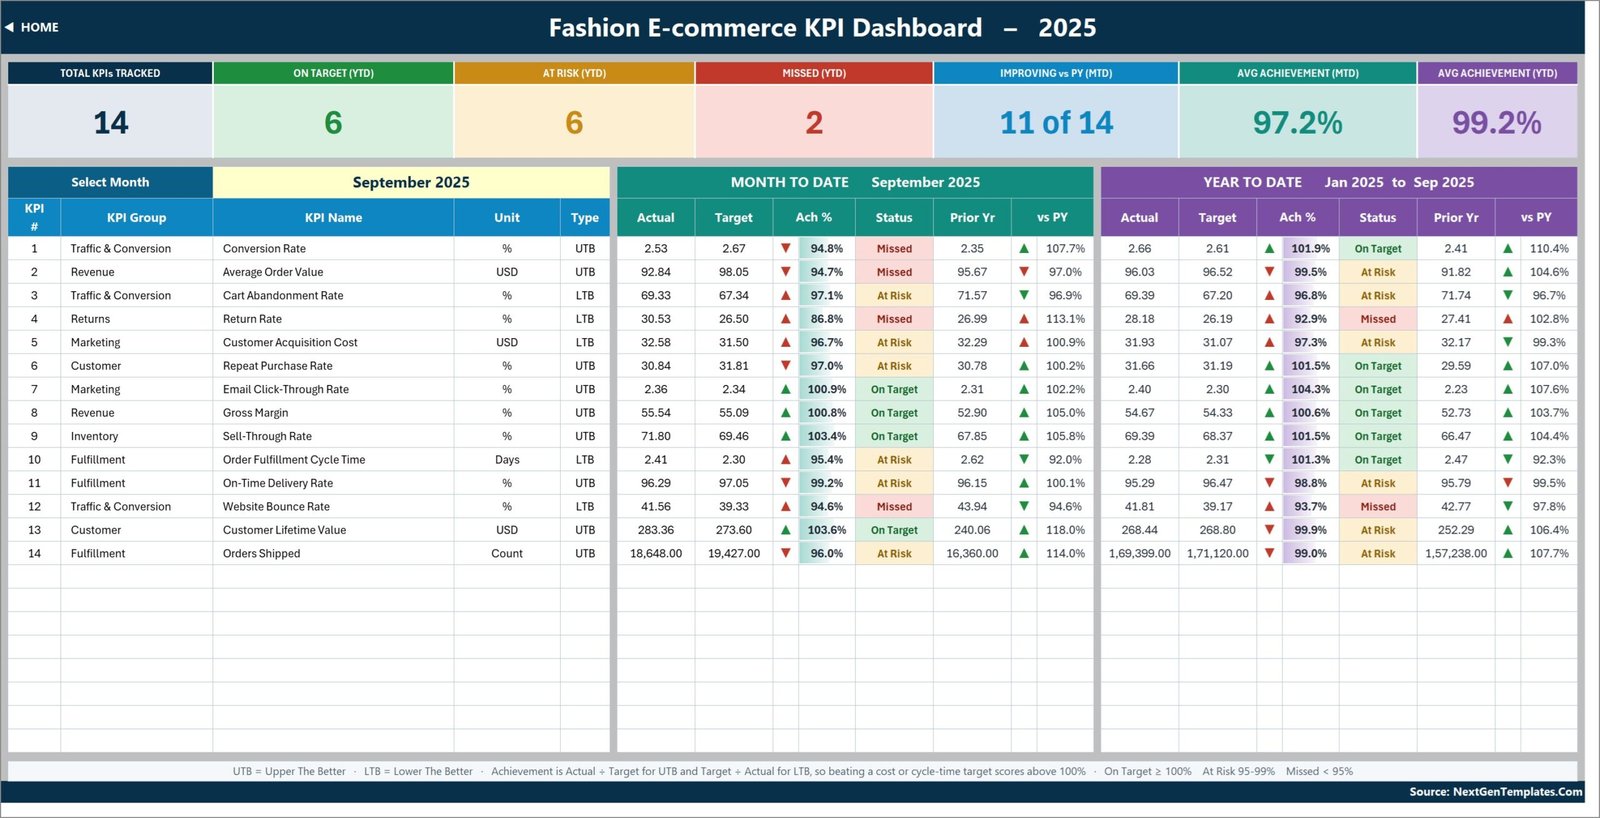Screen dimensions: 1600x818
Task: Click the Count unit cell
Action: point(507,553)
